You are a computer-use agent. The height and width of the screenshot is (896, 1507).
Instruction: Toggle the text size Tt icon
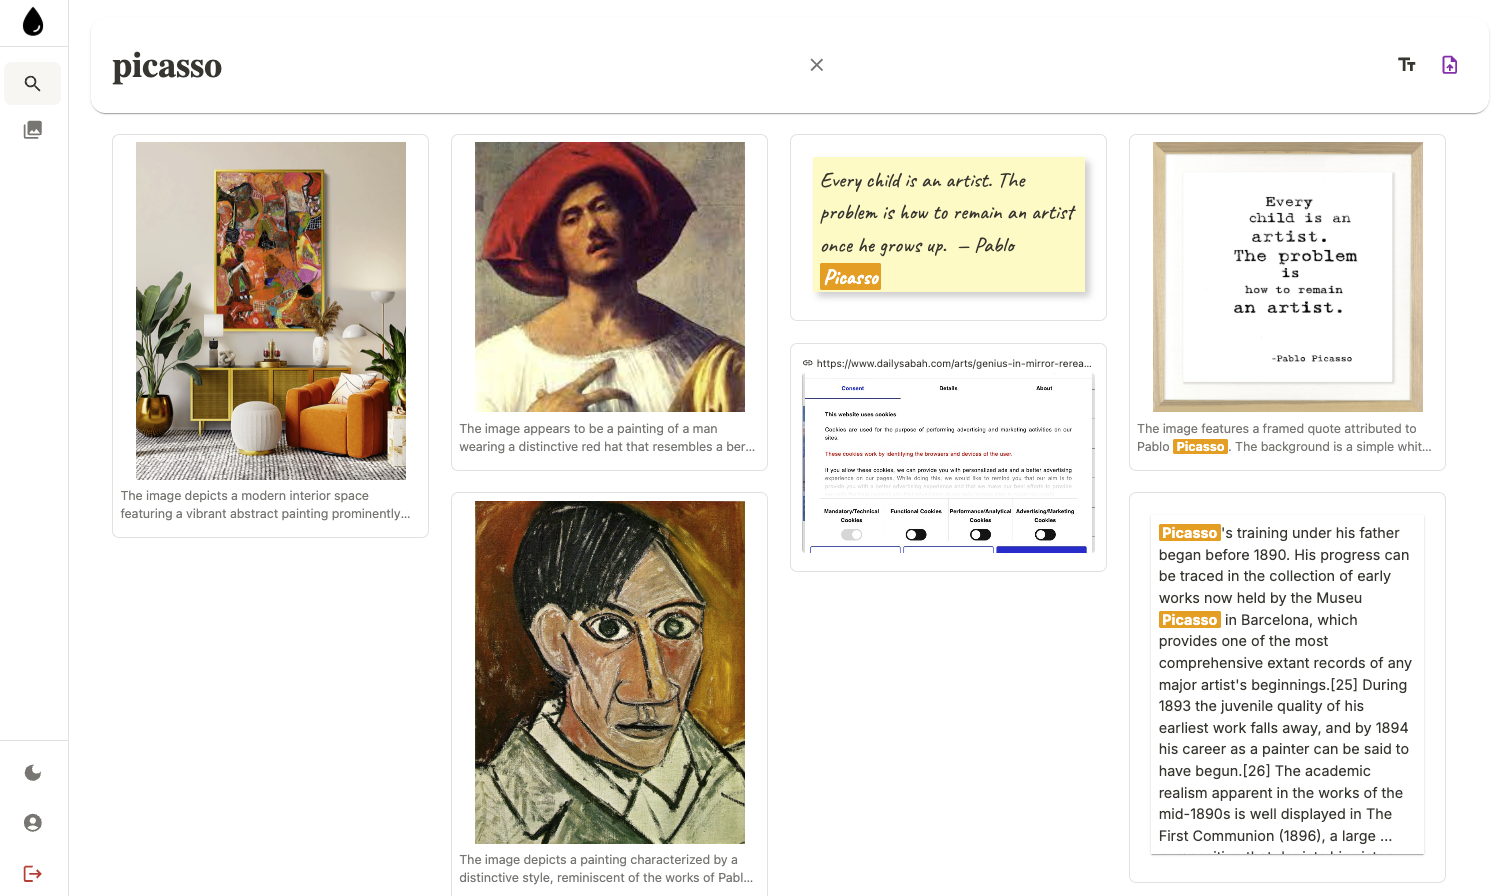1407,65
